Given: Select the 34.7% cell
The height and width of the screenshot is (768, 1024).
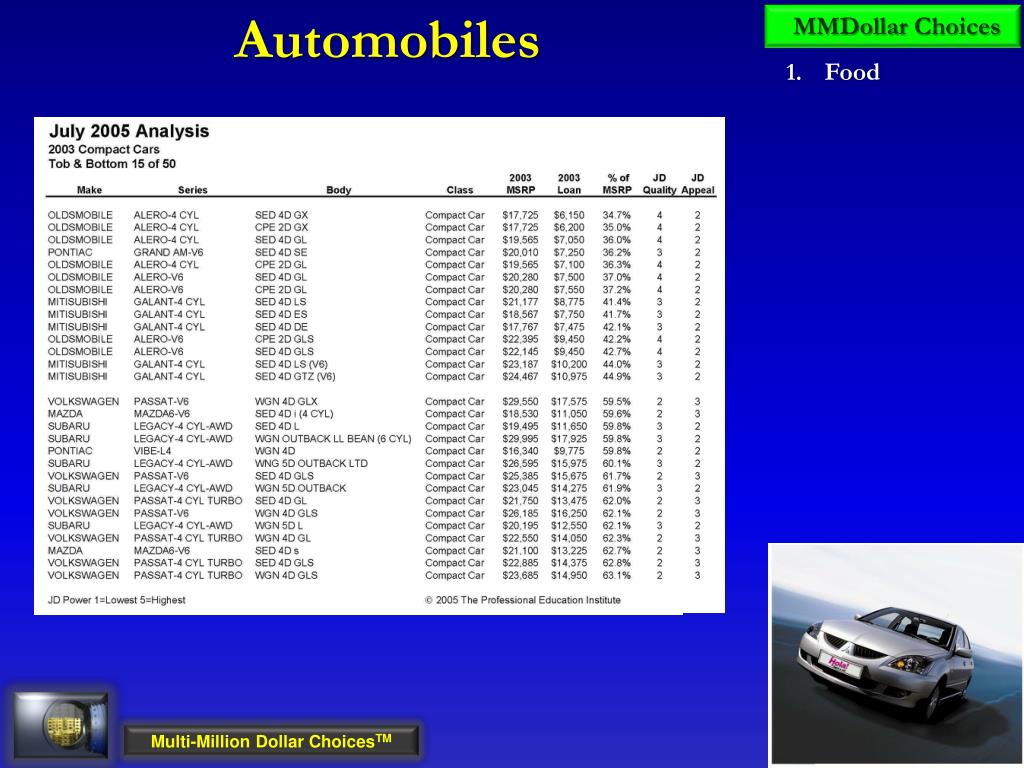Looking at the screenshot, I should click(616, 215).
